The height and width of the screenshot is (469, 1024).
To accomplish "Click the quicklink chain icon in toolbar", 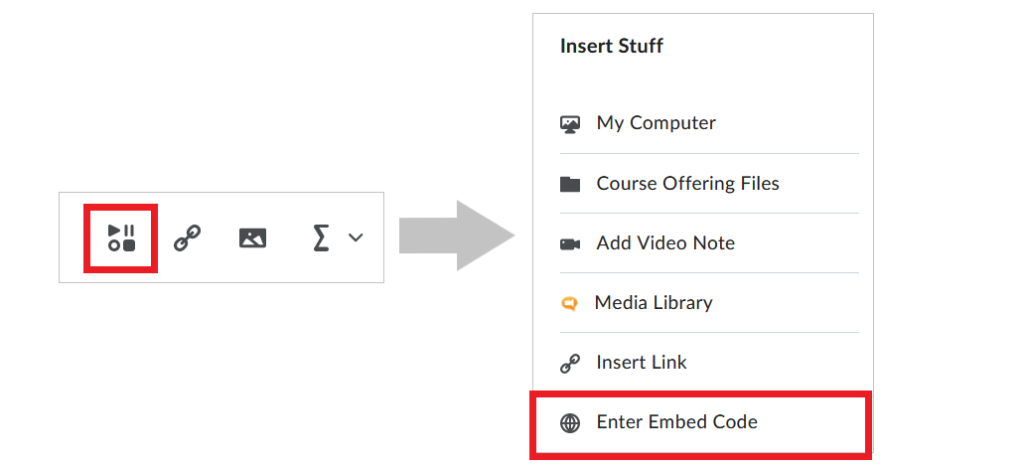I will click(x=187, y=238).
